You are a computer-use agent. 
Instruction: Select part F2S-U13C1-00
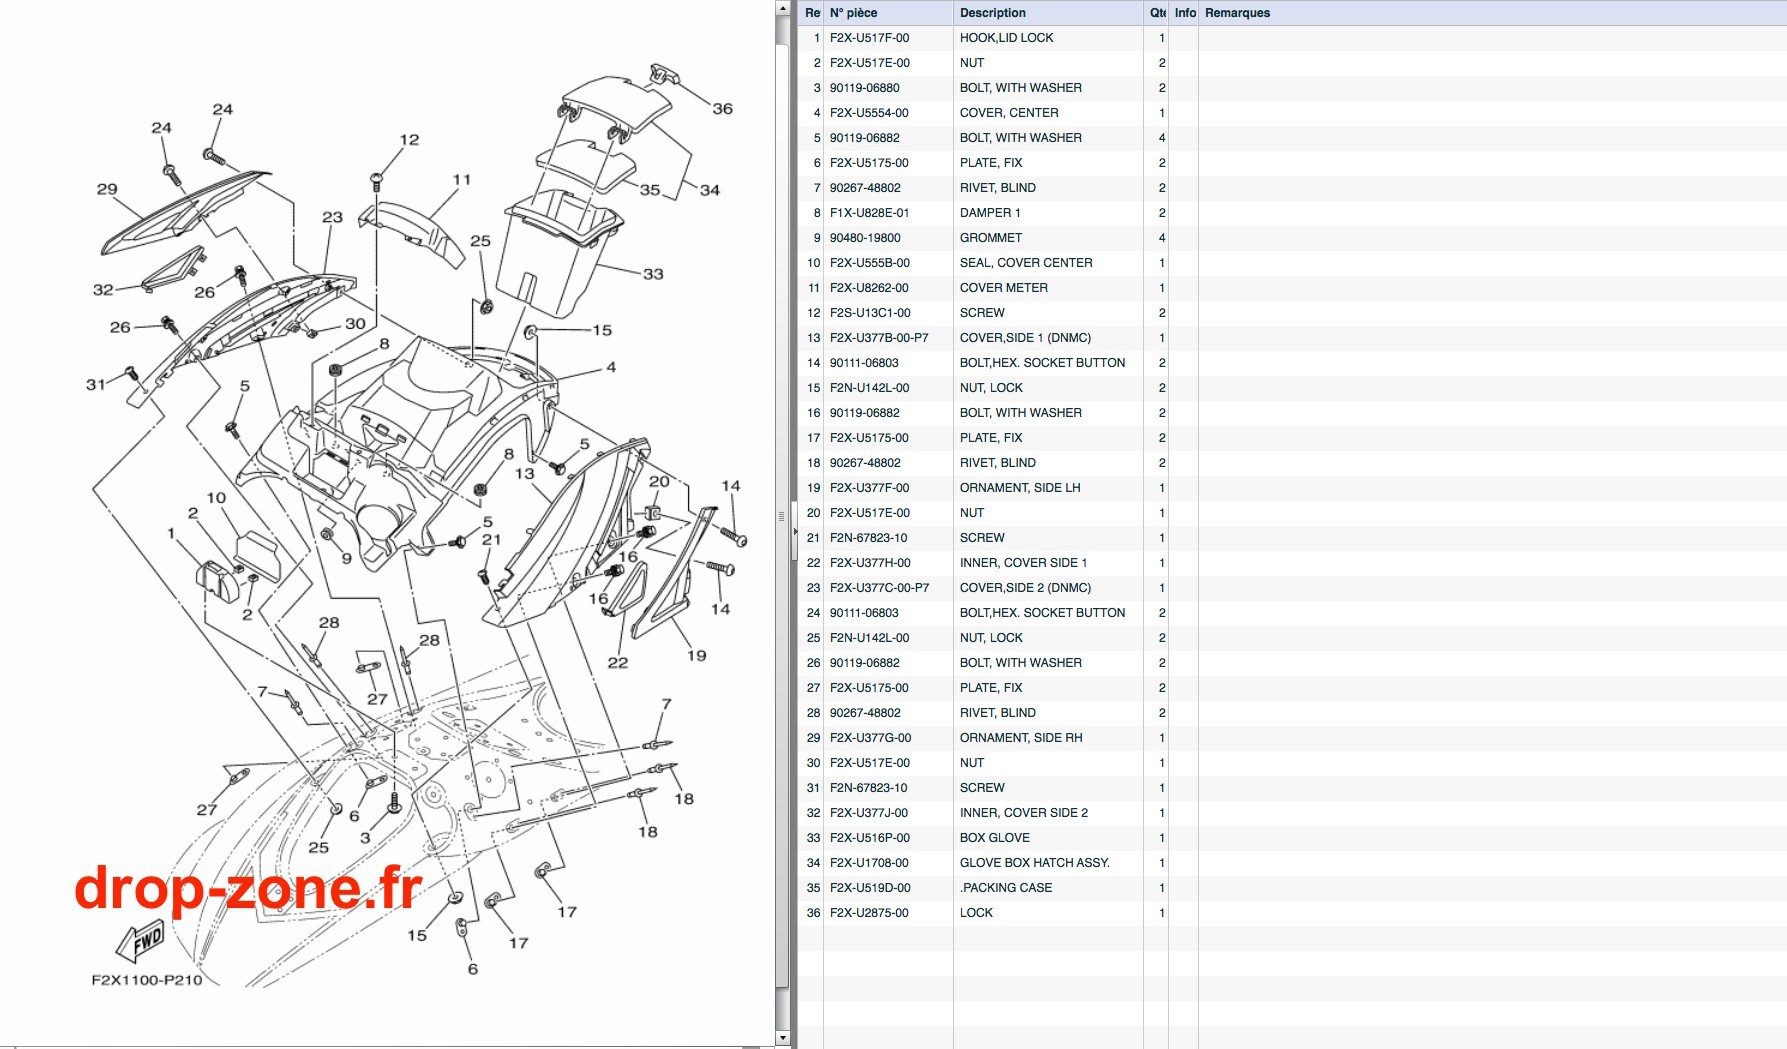[x=870, y=313]
